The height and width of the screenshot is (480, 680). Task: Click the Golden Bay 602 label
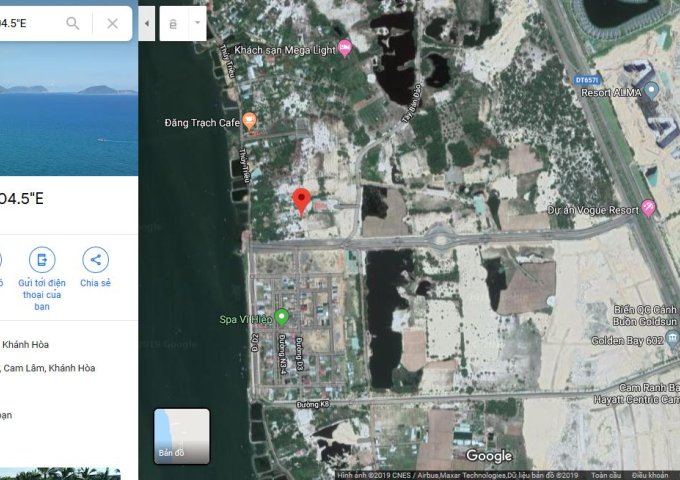pyautogui.click(x=627, y=340)
